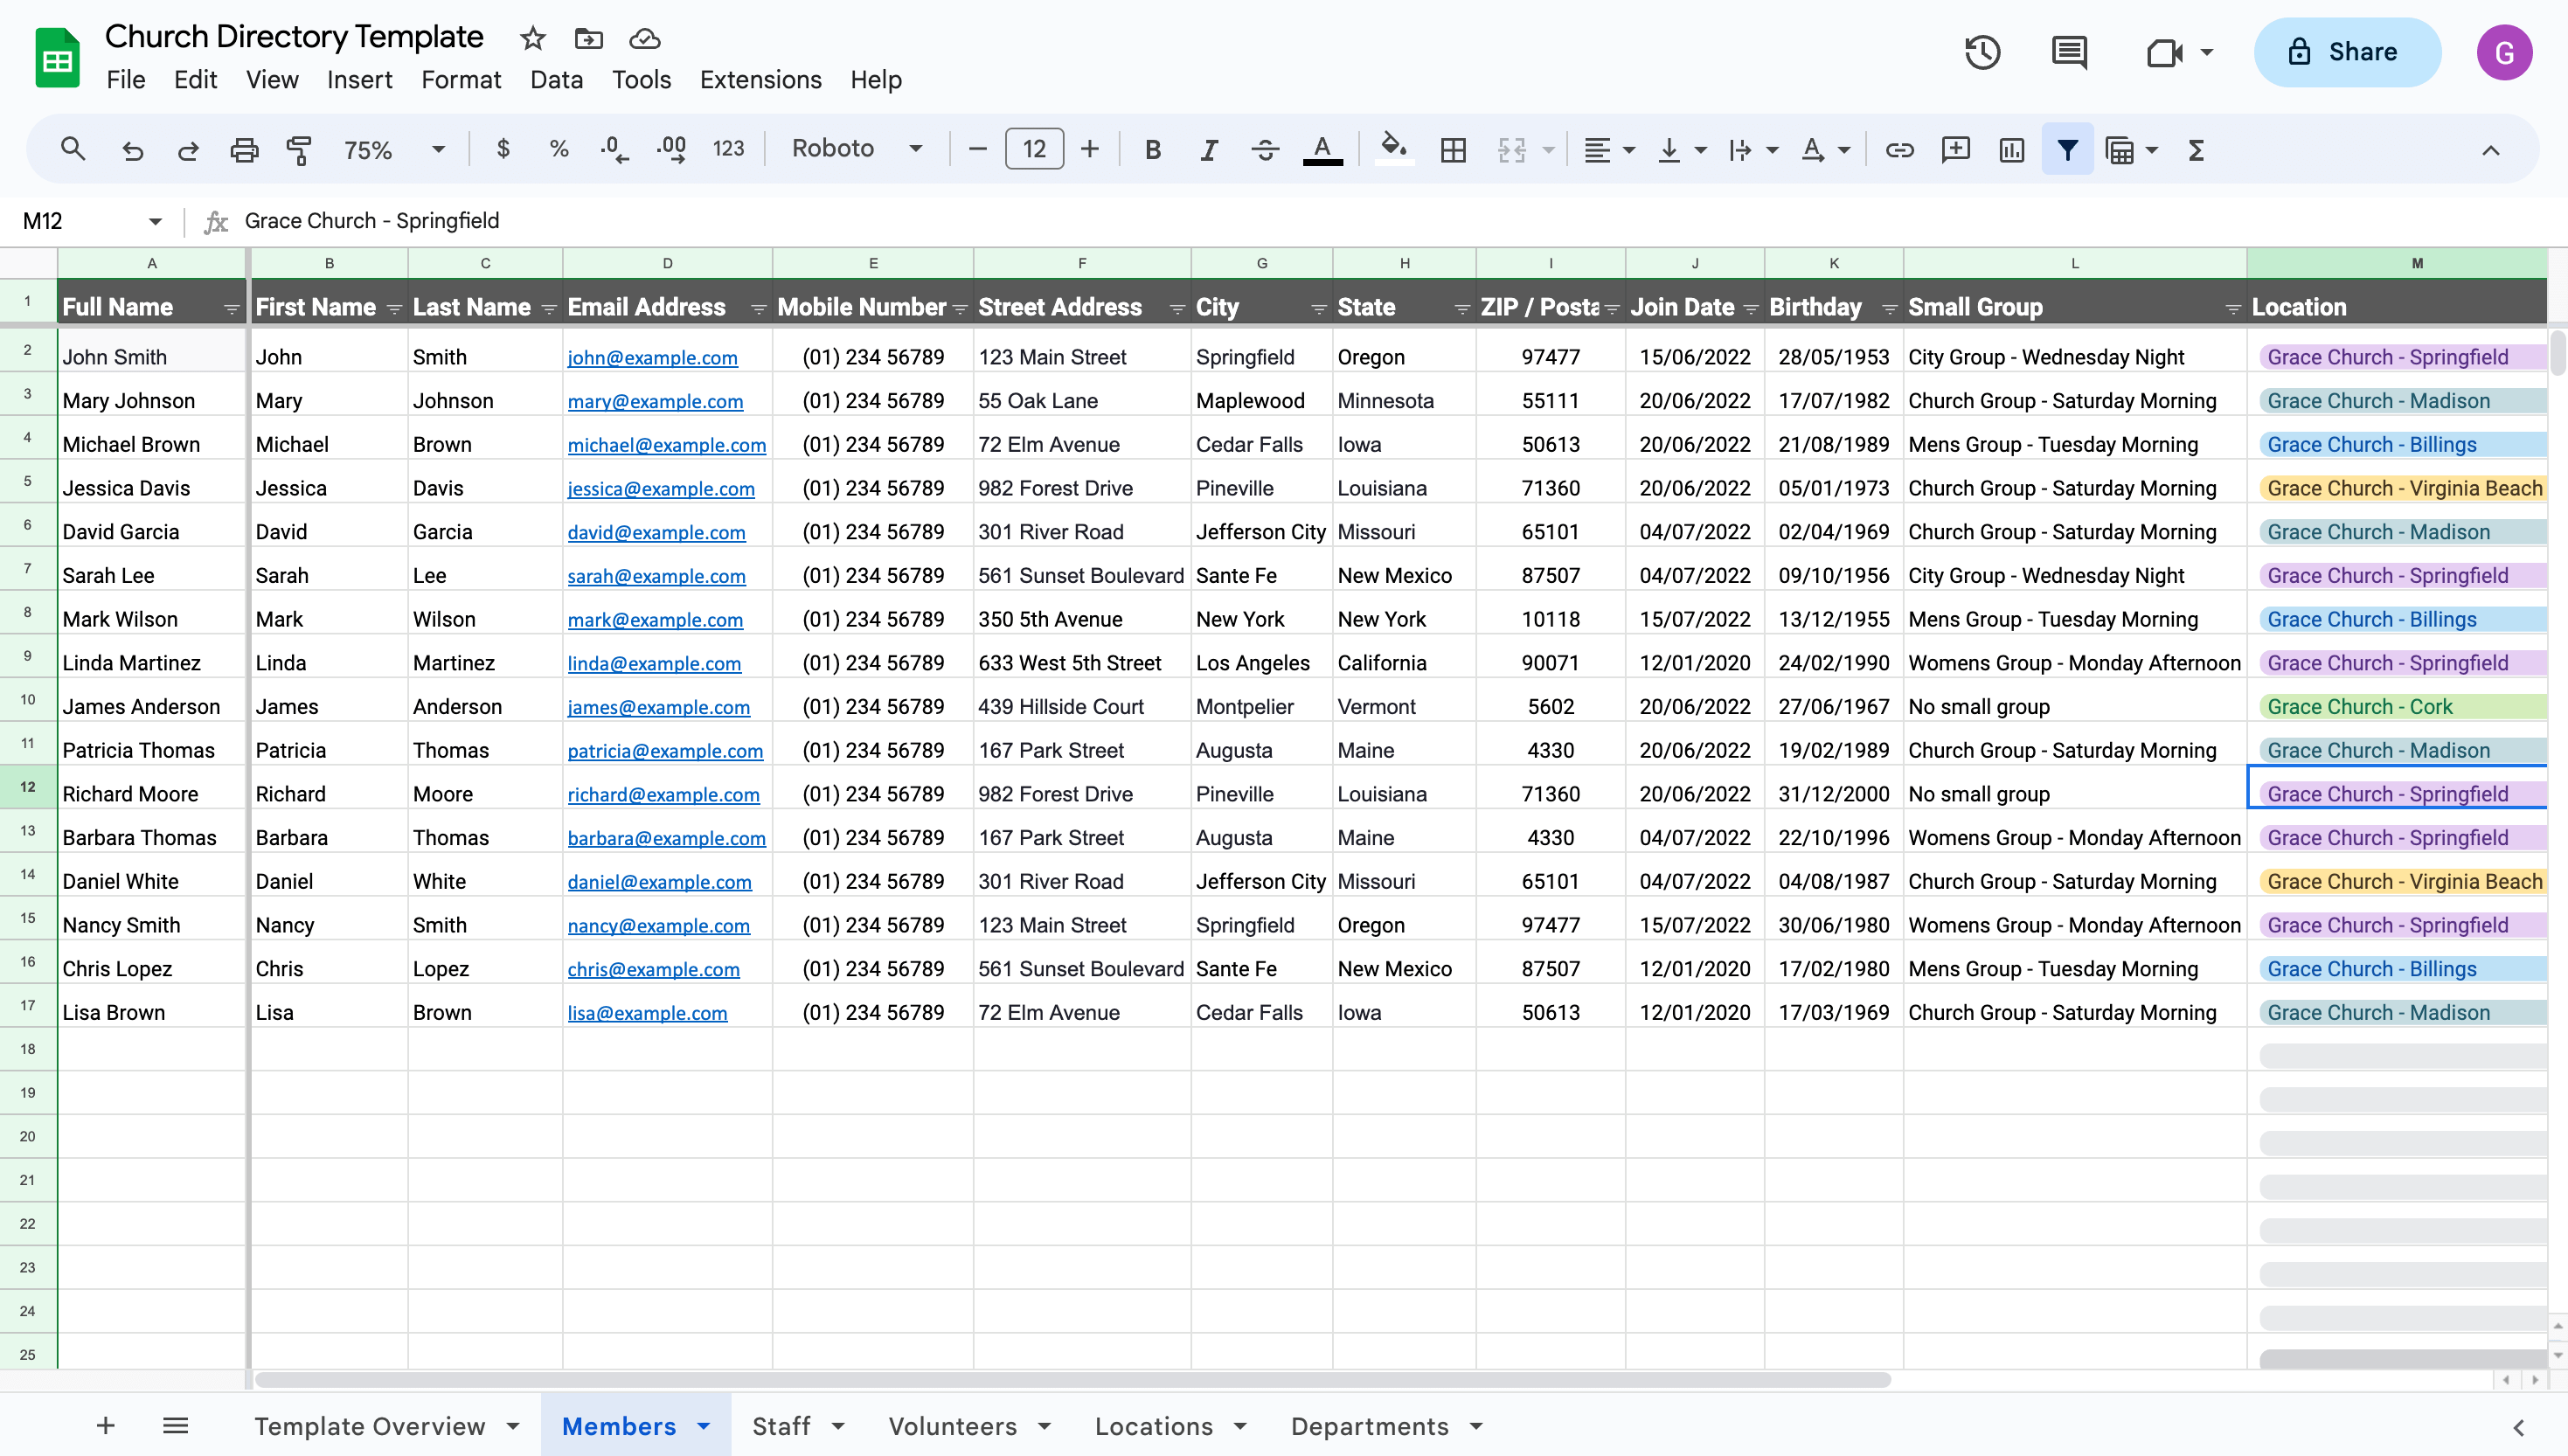Click the Members tab

click(x=621, y=1426)
